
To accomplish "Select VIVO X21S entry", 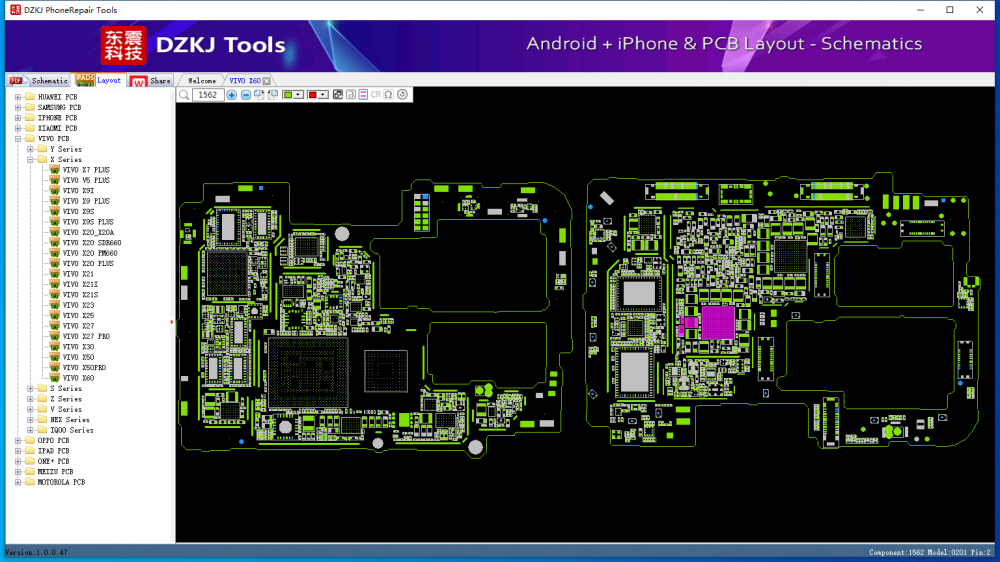I will (80, 295).
